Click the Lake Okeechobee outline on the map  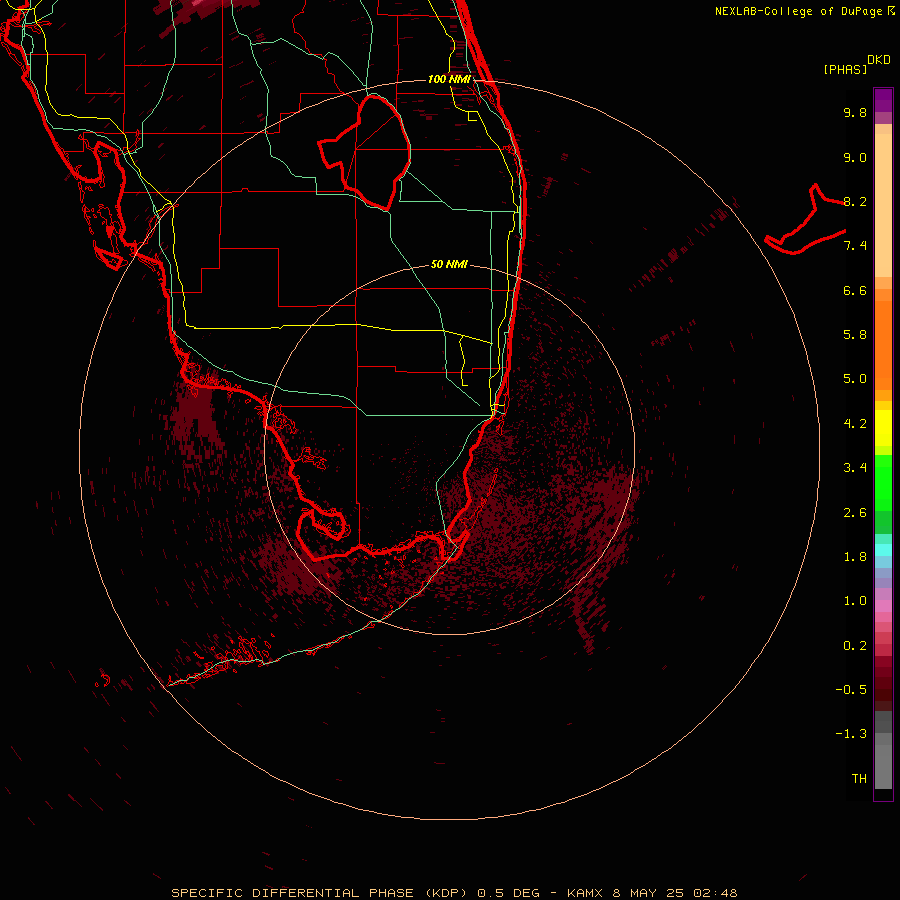pyautogui.click(x=364, y=152)
